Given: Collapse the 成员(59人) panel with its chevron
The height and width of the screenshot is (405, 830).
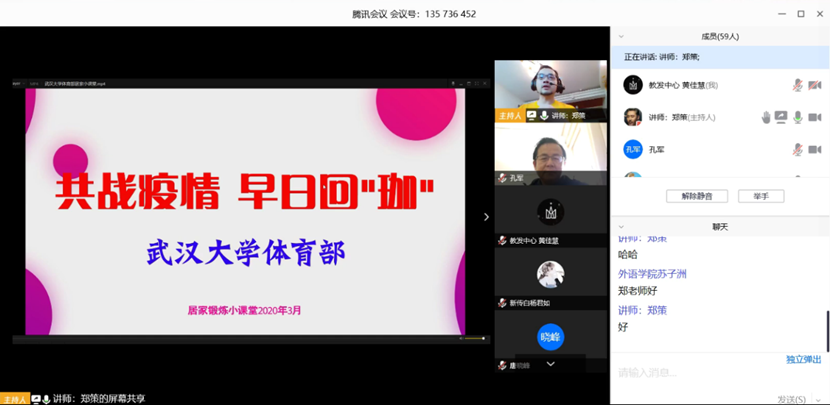Looking at the screenshot, I should [x=621, y=37].
